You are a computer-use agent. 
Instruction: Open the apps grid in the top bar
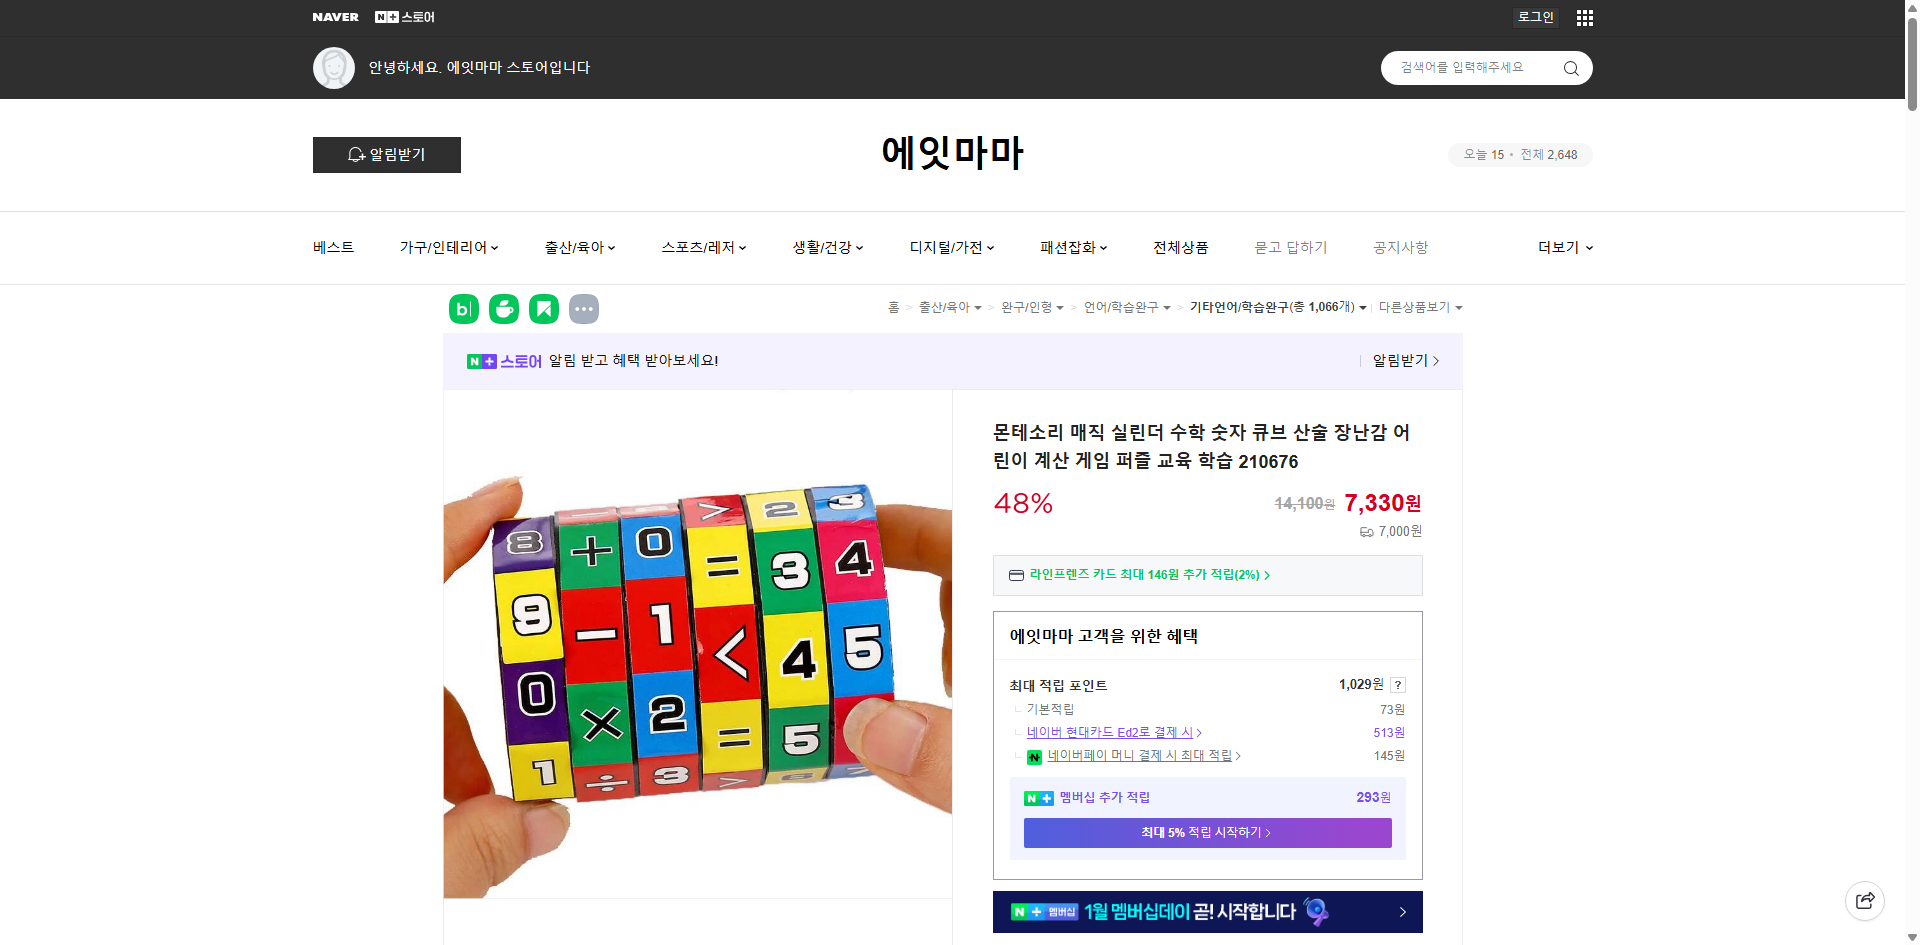pos(1584,17)
